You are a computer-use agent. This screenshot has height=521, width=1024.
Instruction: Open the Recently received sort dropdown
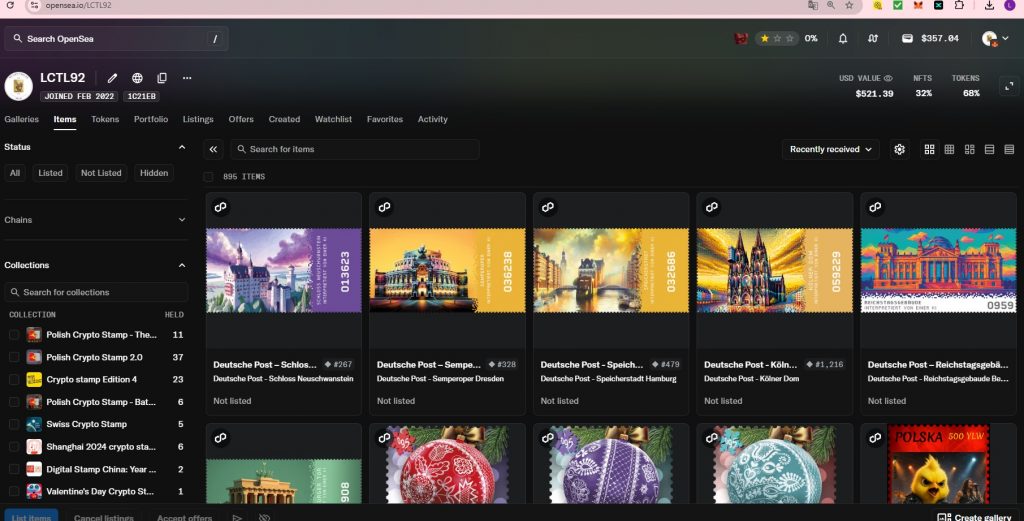click(830, 149)
